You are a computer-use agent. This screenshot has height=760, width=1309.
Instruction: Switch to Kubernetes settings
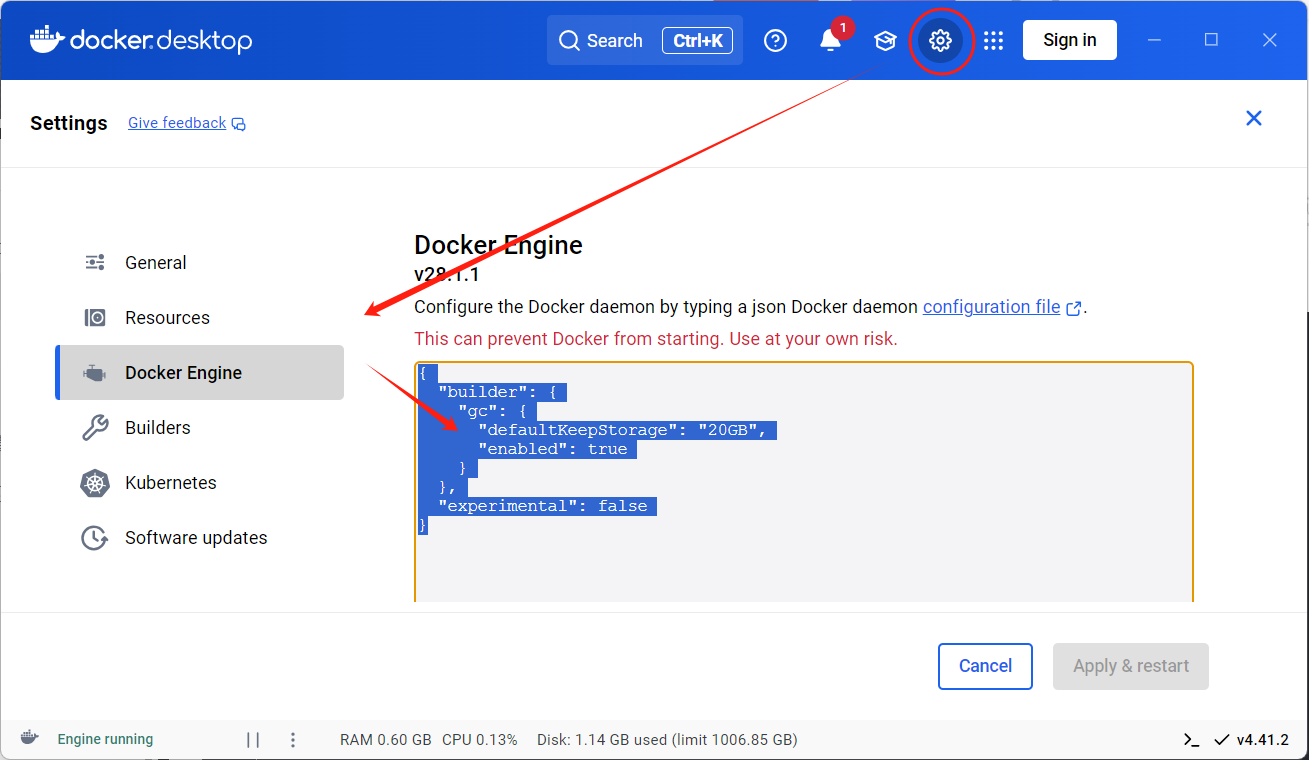point(199,483)
